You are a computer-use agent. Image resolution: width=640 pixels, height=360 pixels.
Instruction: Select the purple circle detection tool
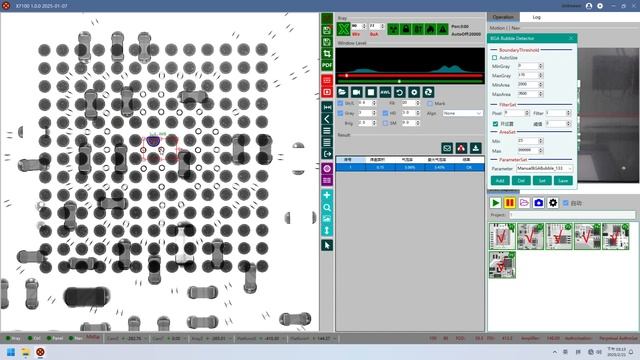(x=327, y=169)
